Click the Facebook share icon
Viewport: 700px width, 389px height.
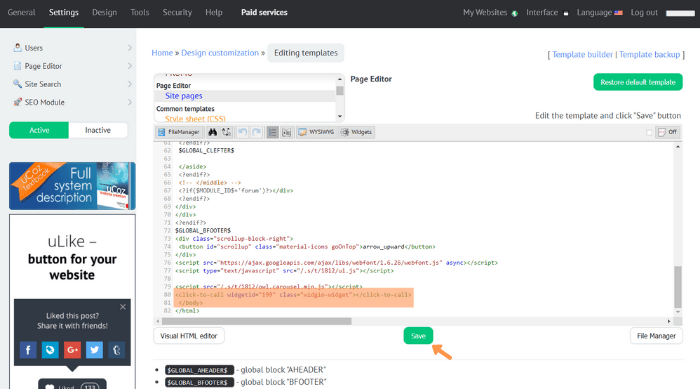28,350
